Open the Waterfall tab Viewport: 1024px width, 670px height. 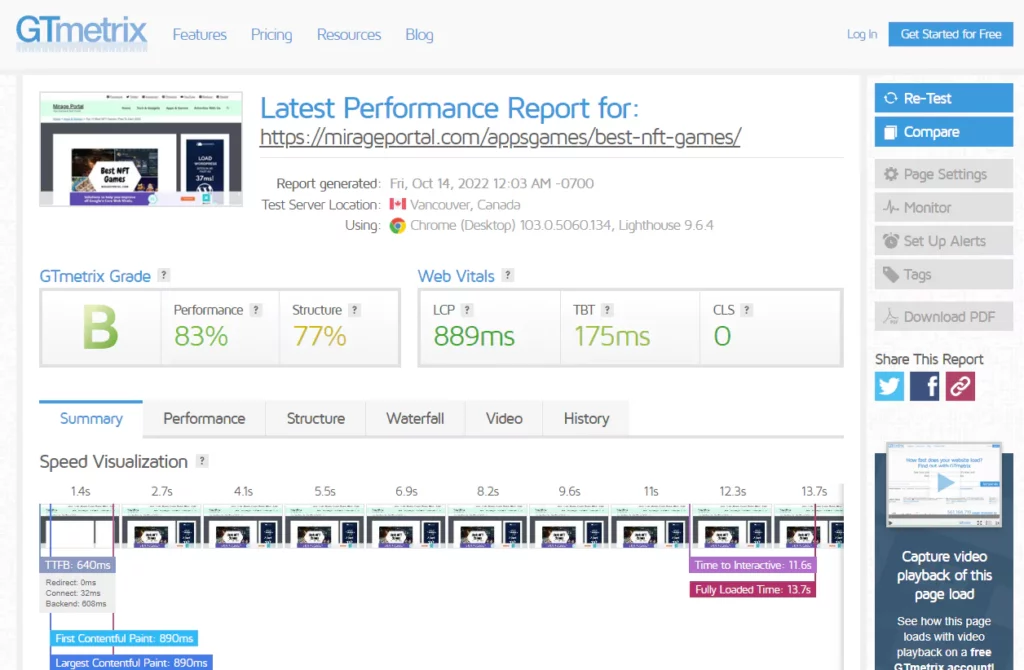(415, 419)
